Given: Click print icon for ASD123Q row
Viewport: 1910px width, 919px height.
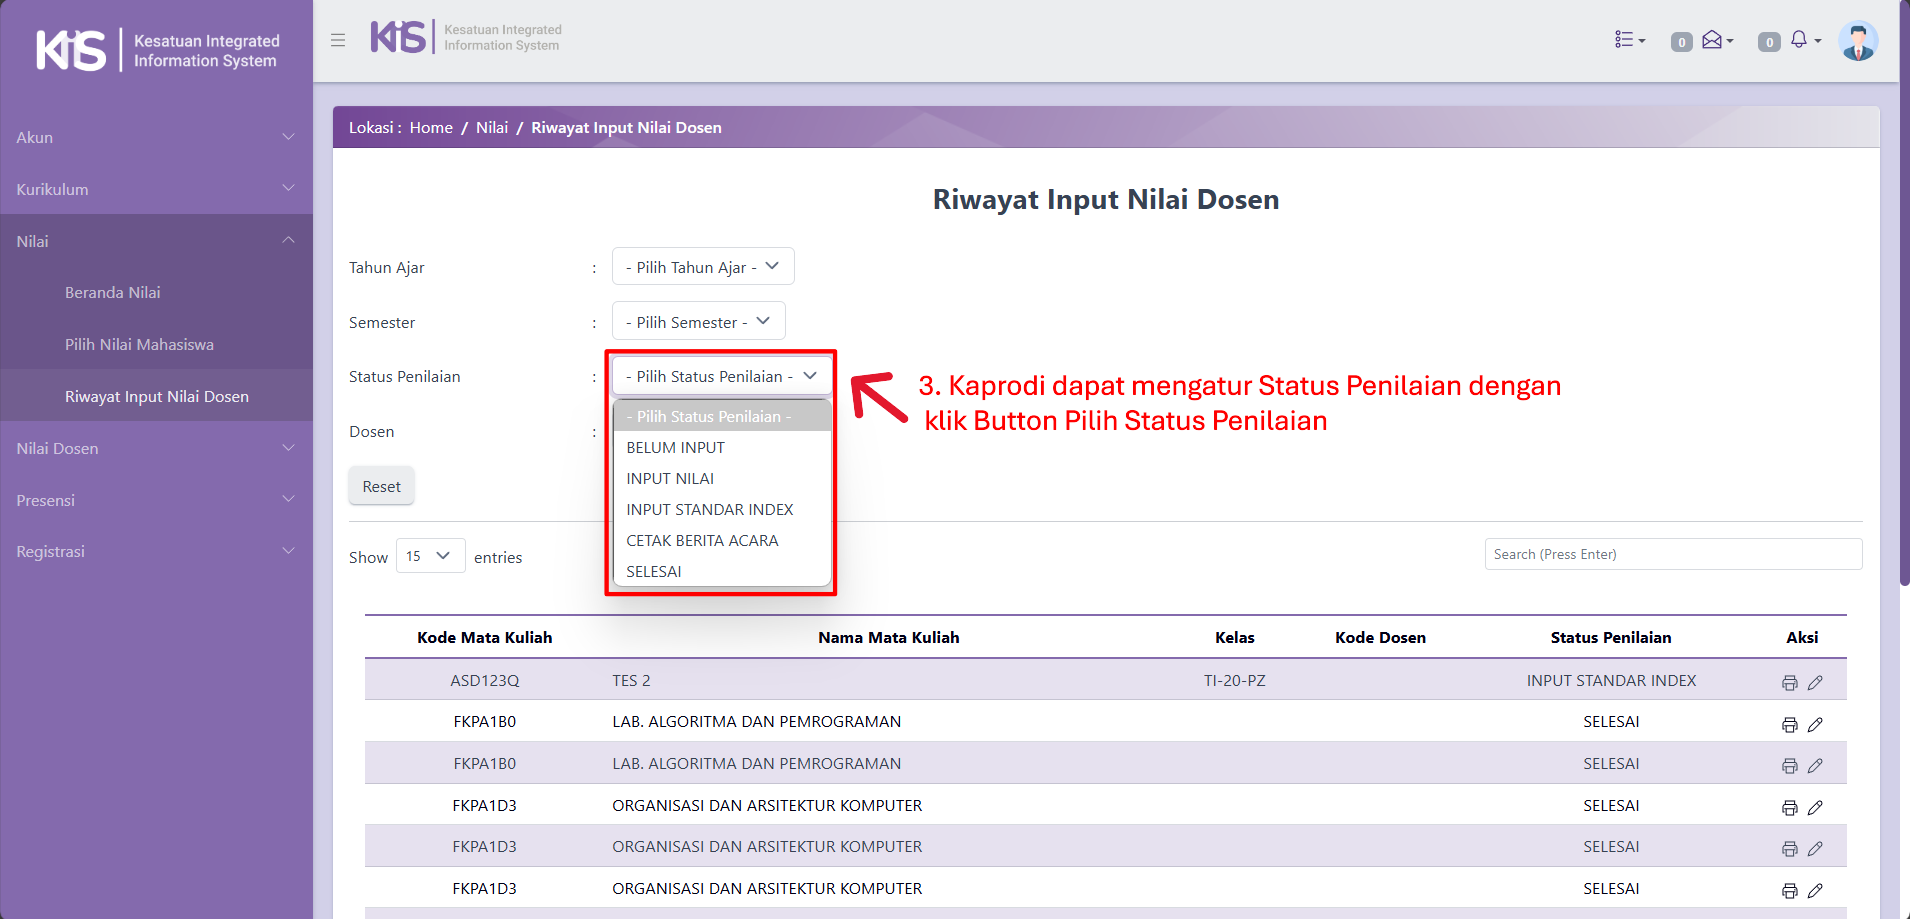Looking at the screenshot, I should pyautogui.click(x=1789, y=683).
